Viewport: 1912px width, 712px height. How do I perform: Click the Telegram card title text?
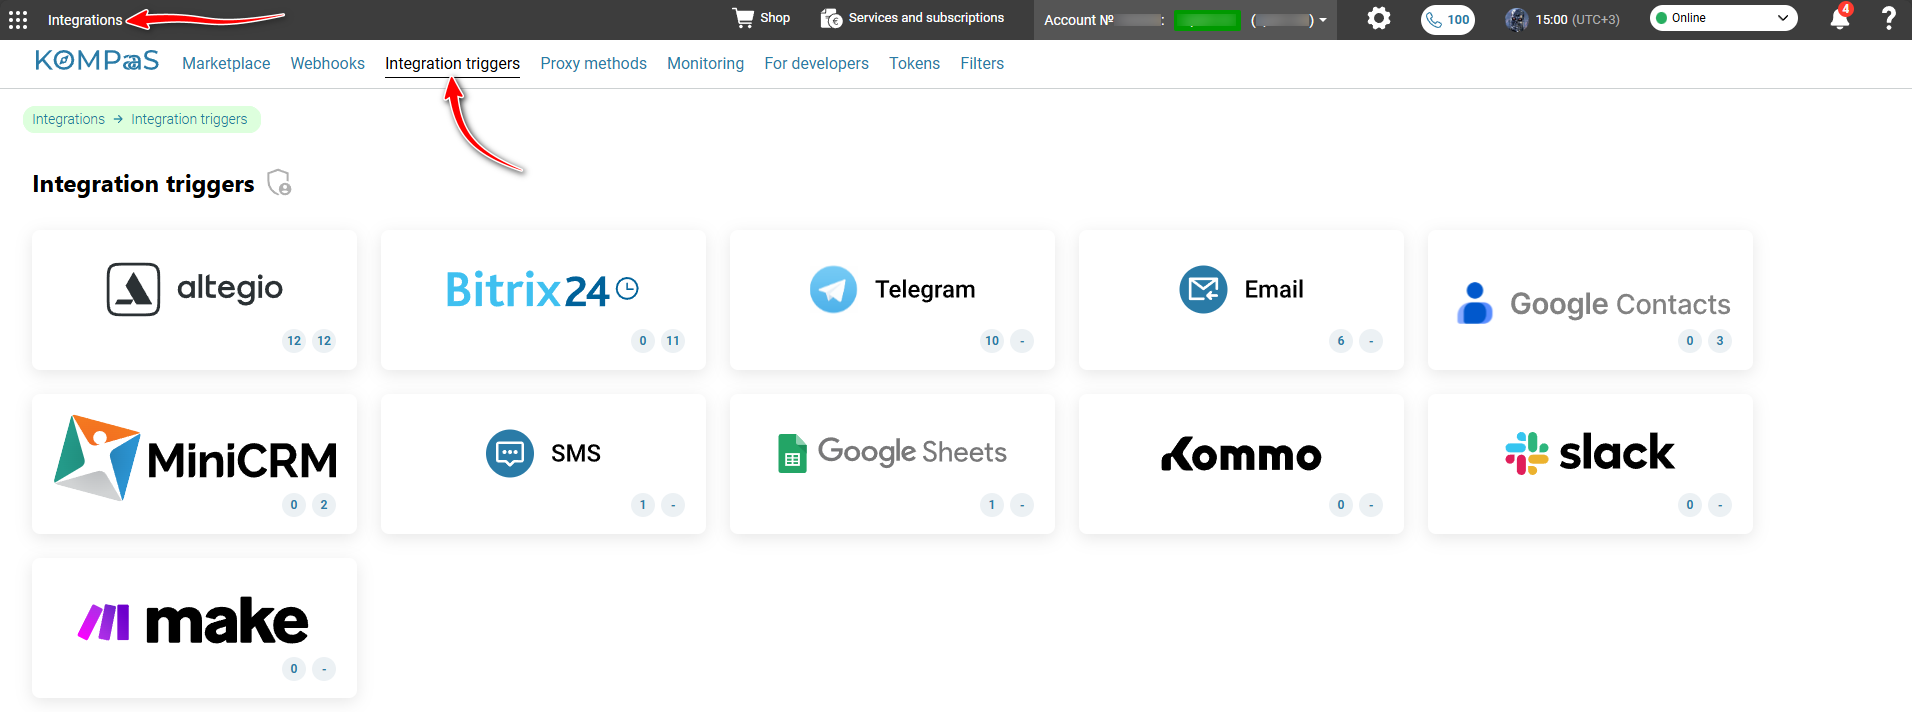click(x=925, y=289)
